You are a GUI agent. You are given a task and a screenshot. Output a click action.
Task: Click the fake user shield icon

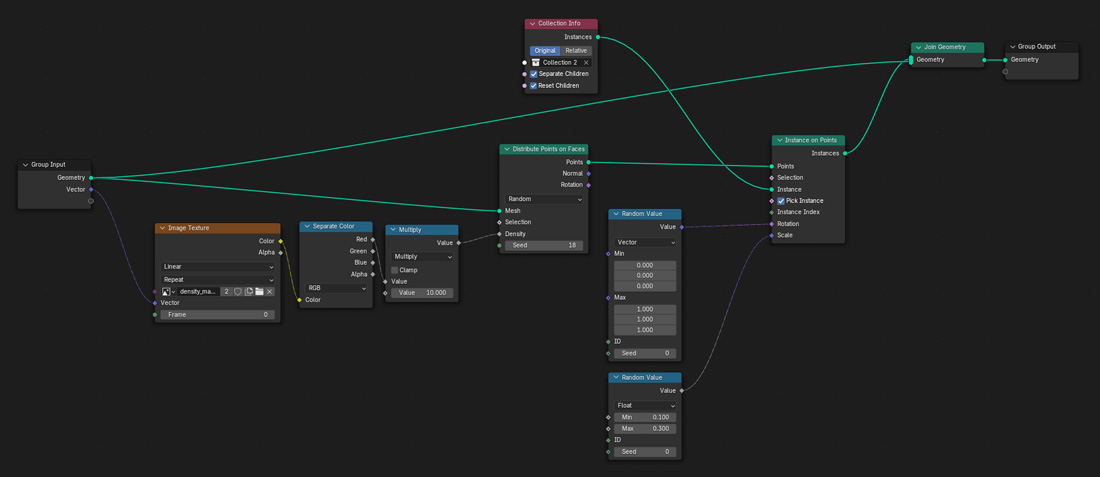click(x=238, y=292)
